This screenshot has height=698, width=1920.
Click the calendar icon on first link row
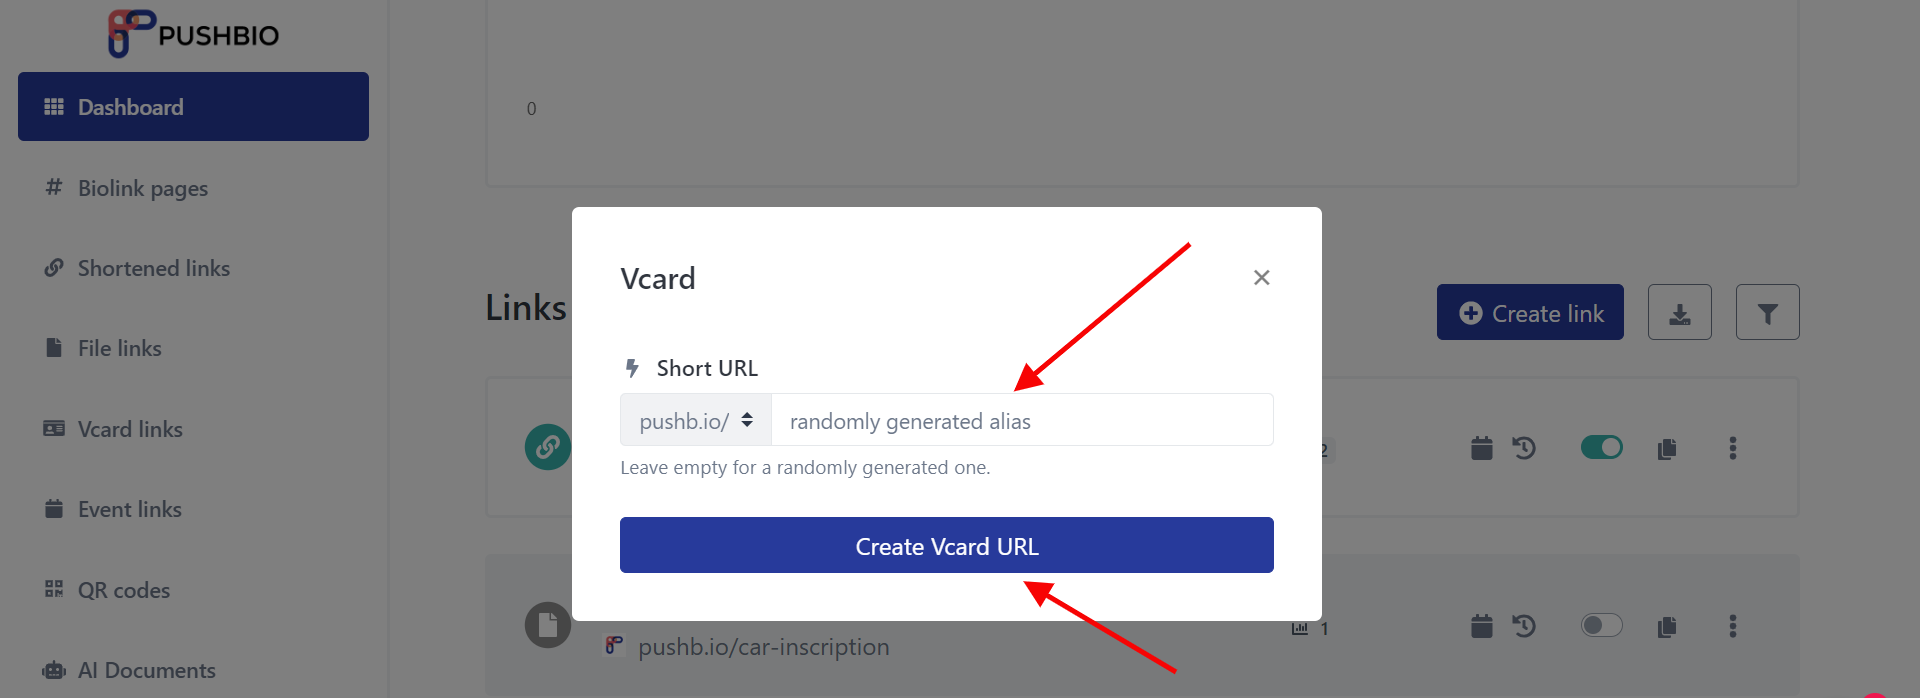tap(1481, 448)
